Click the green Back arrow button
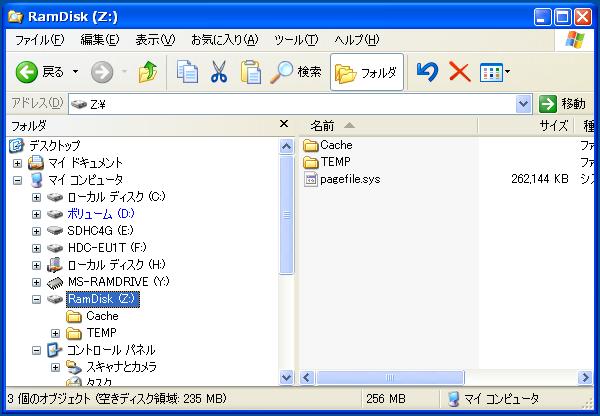The image size is (600, 416). pyautogui.click(x=27, y=72)
